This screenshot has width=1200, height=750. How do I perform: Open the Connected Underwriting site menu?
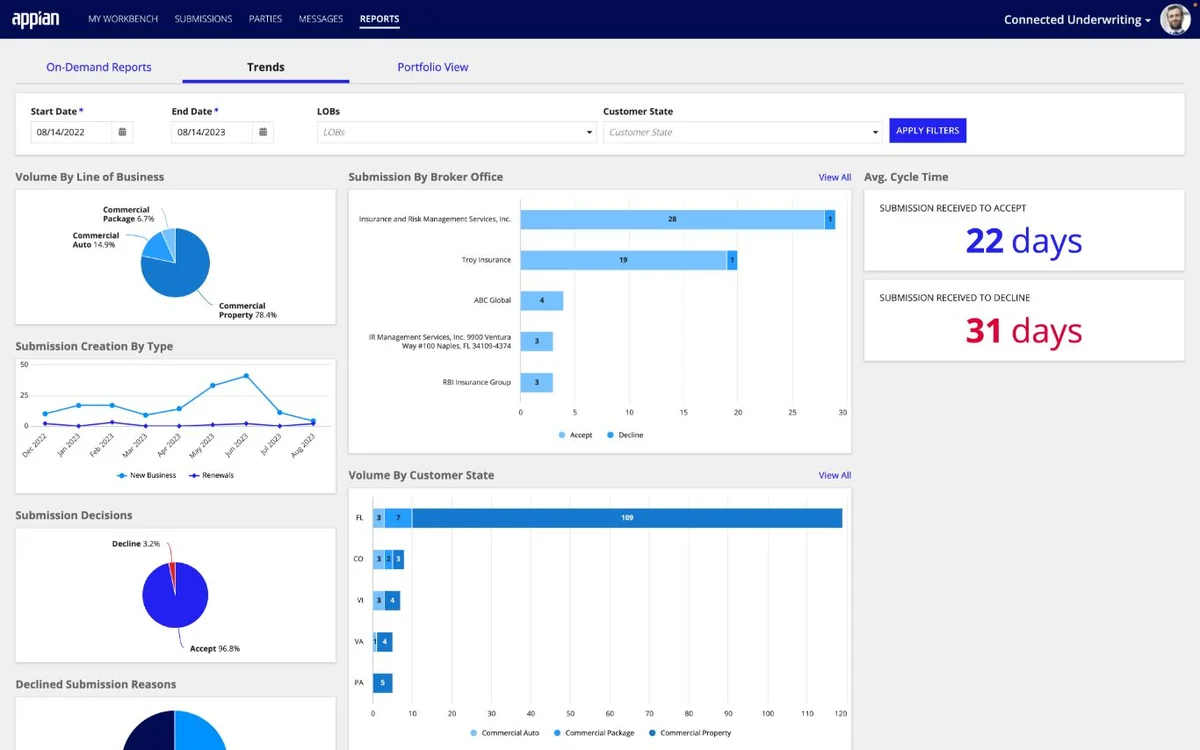click(1077, 19)
